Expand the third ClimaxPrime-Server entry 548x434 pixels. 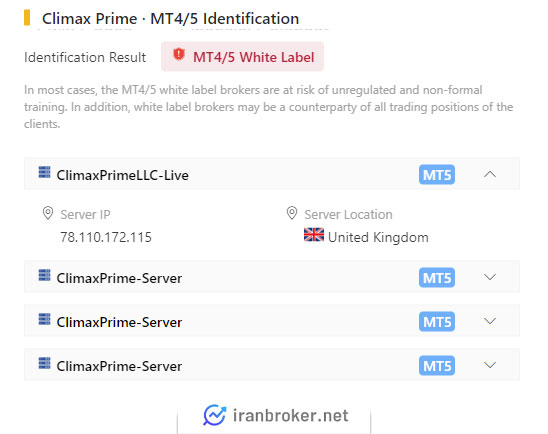pyautogui.click(x=490, y=365)
